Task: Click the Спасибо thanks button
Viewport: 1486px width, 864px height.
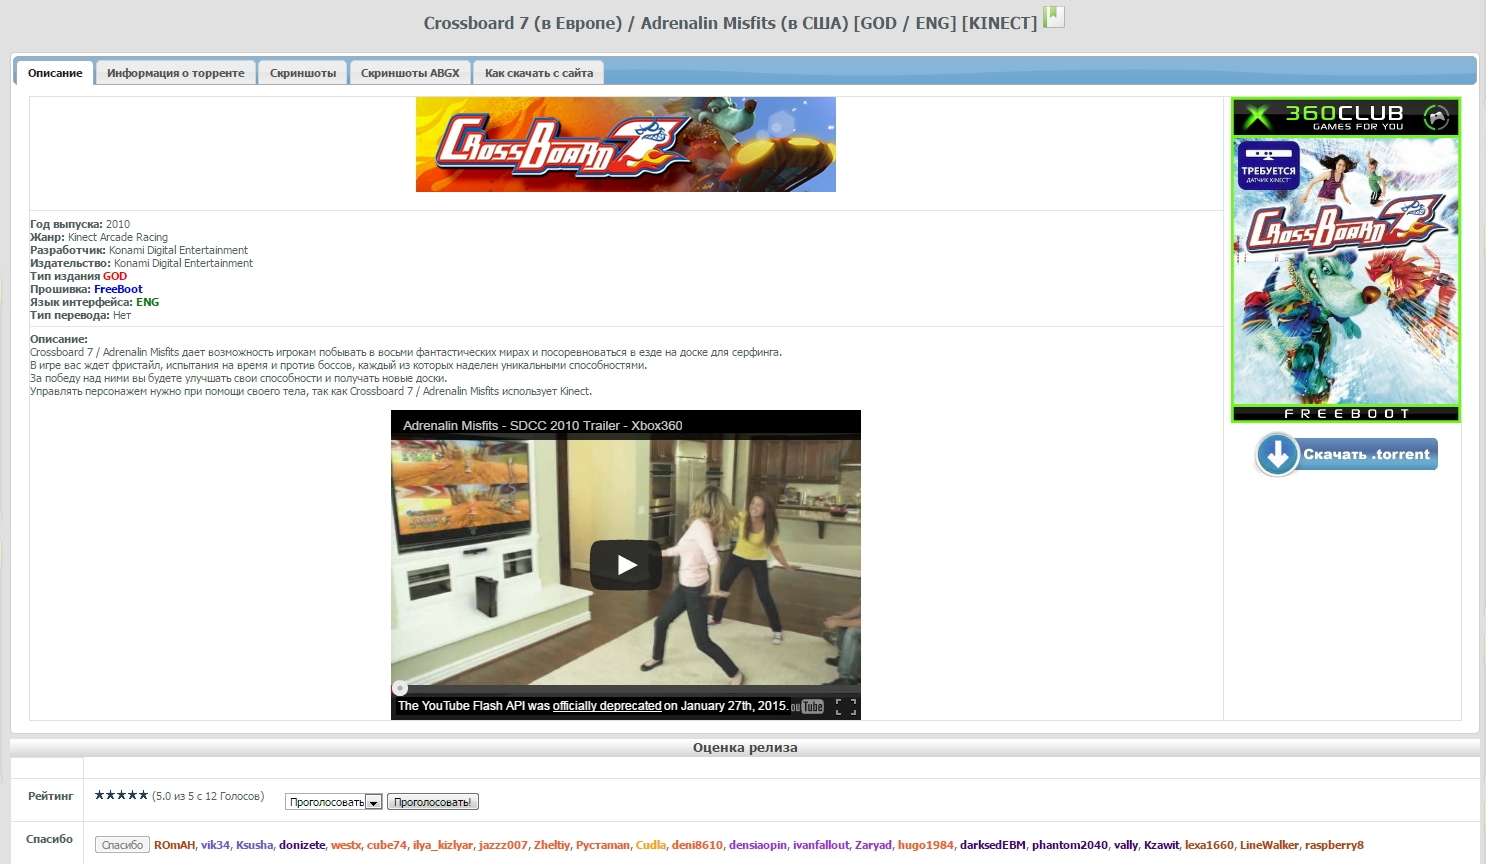Action: coord(122,845)
